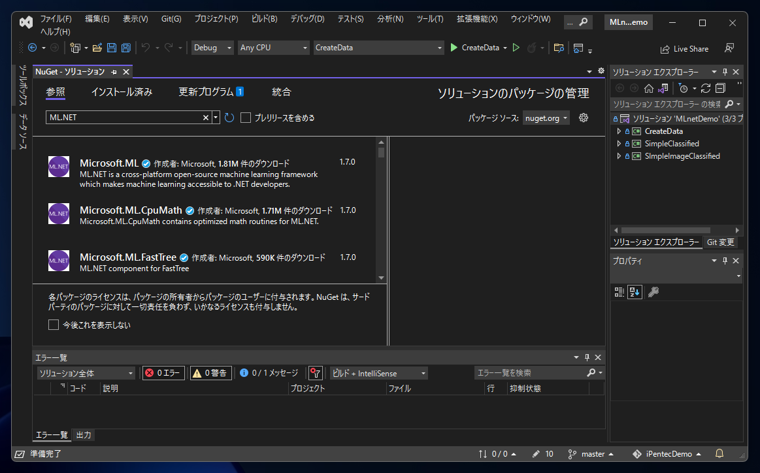Screen dimensions: 760x473
Task: Toggle the 0 警告 filter button
Action: point(211,373)
